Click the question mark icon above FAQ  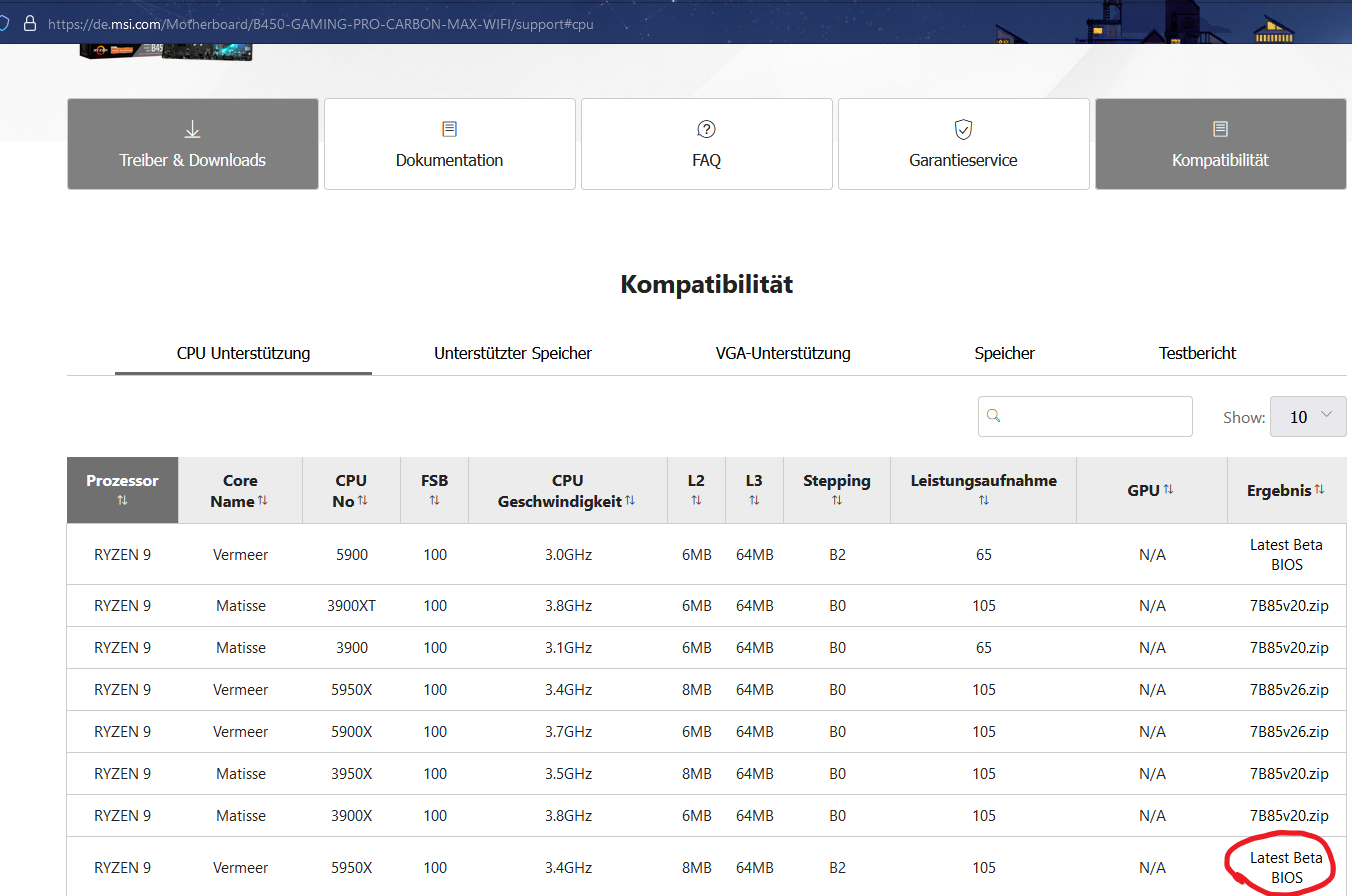707,129
